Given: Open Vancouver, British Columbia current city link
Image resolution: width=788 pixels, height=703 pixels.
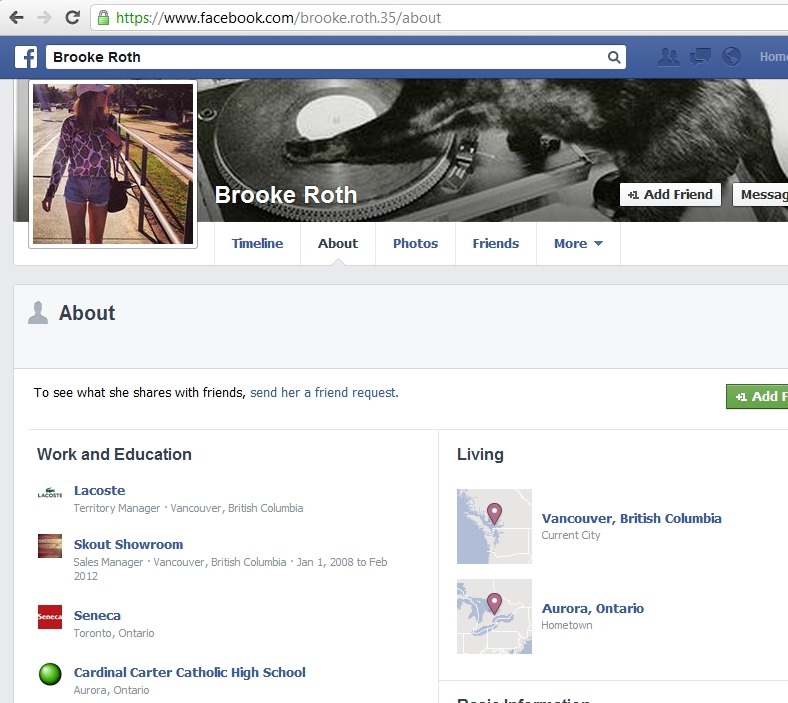Looking at the screenshot, I should click(x=631, y=518).
